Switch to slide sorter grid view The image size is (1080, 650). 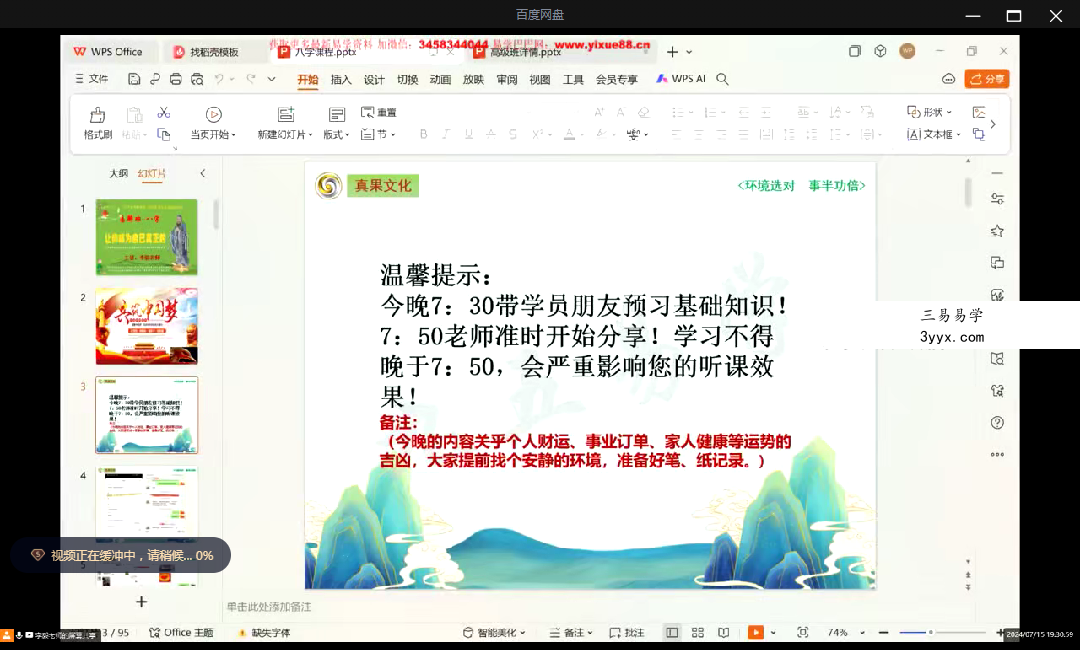pyautogui.click(x=698, y=632)
